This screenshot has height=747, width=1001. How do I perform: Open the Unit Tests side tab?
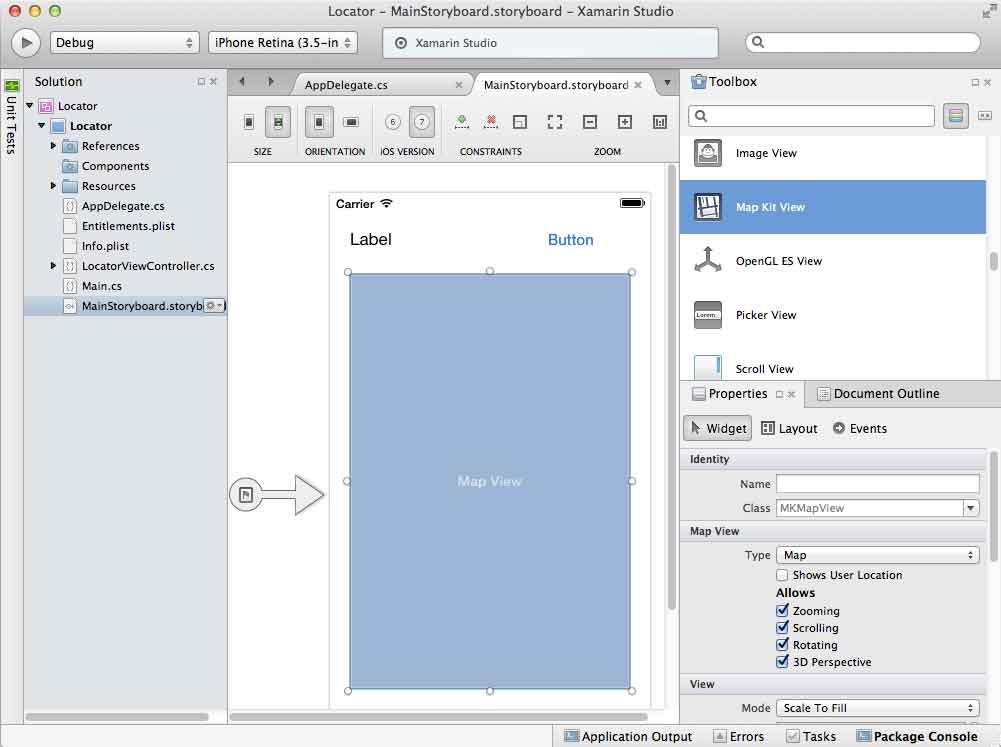coord(11,117)
